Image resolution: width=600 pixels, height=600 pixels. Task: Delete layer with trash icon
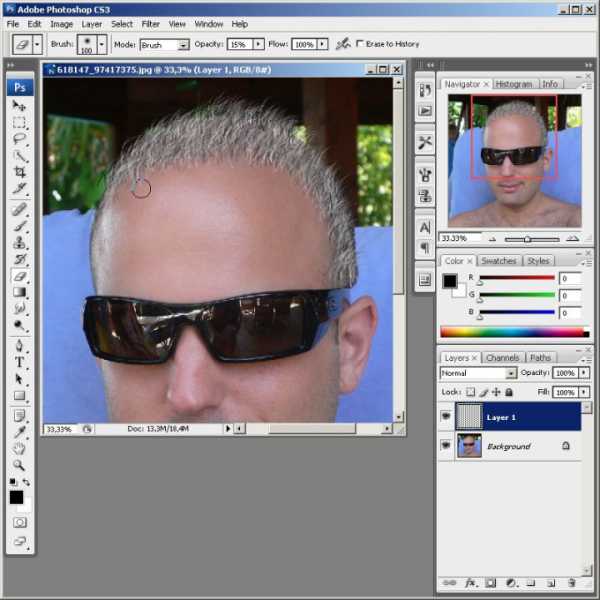[572, 583]
